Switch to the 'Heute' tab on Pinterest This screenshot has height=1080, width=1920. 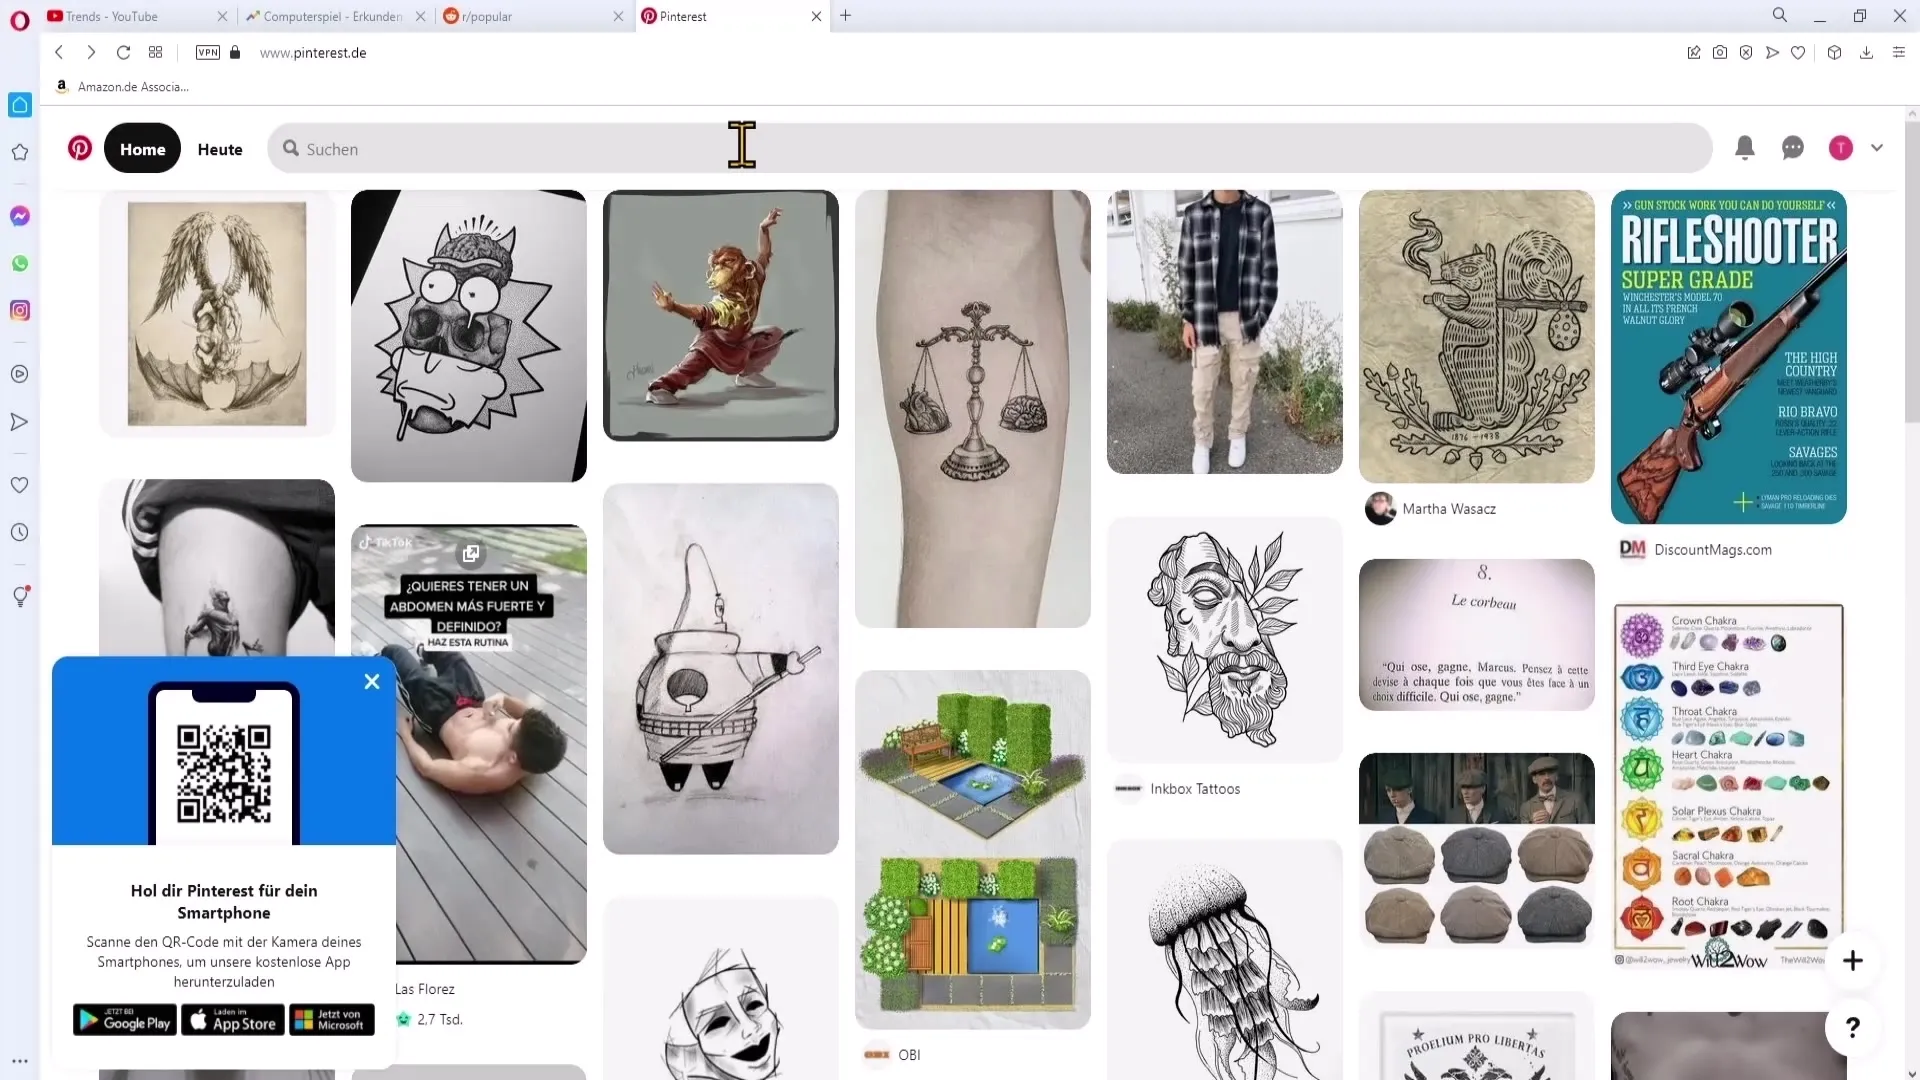[220, 148]
